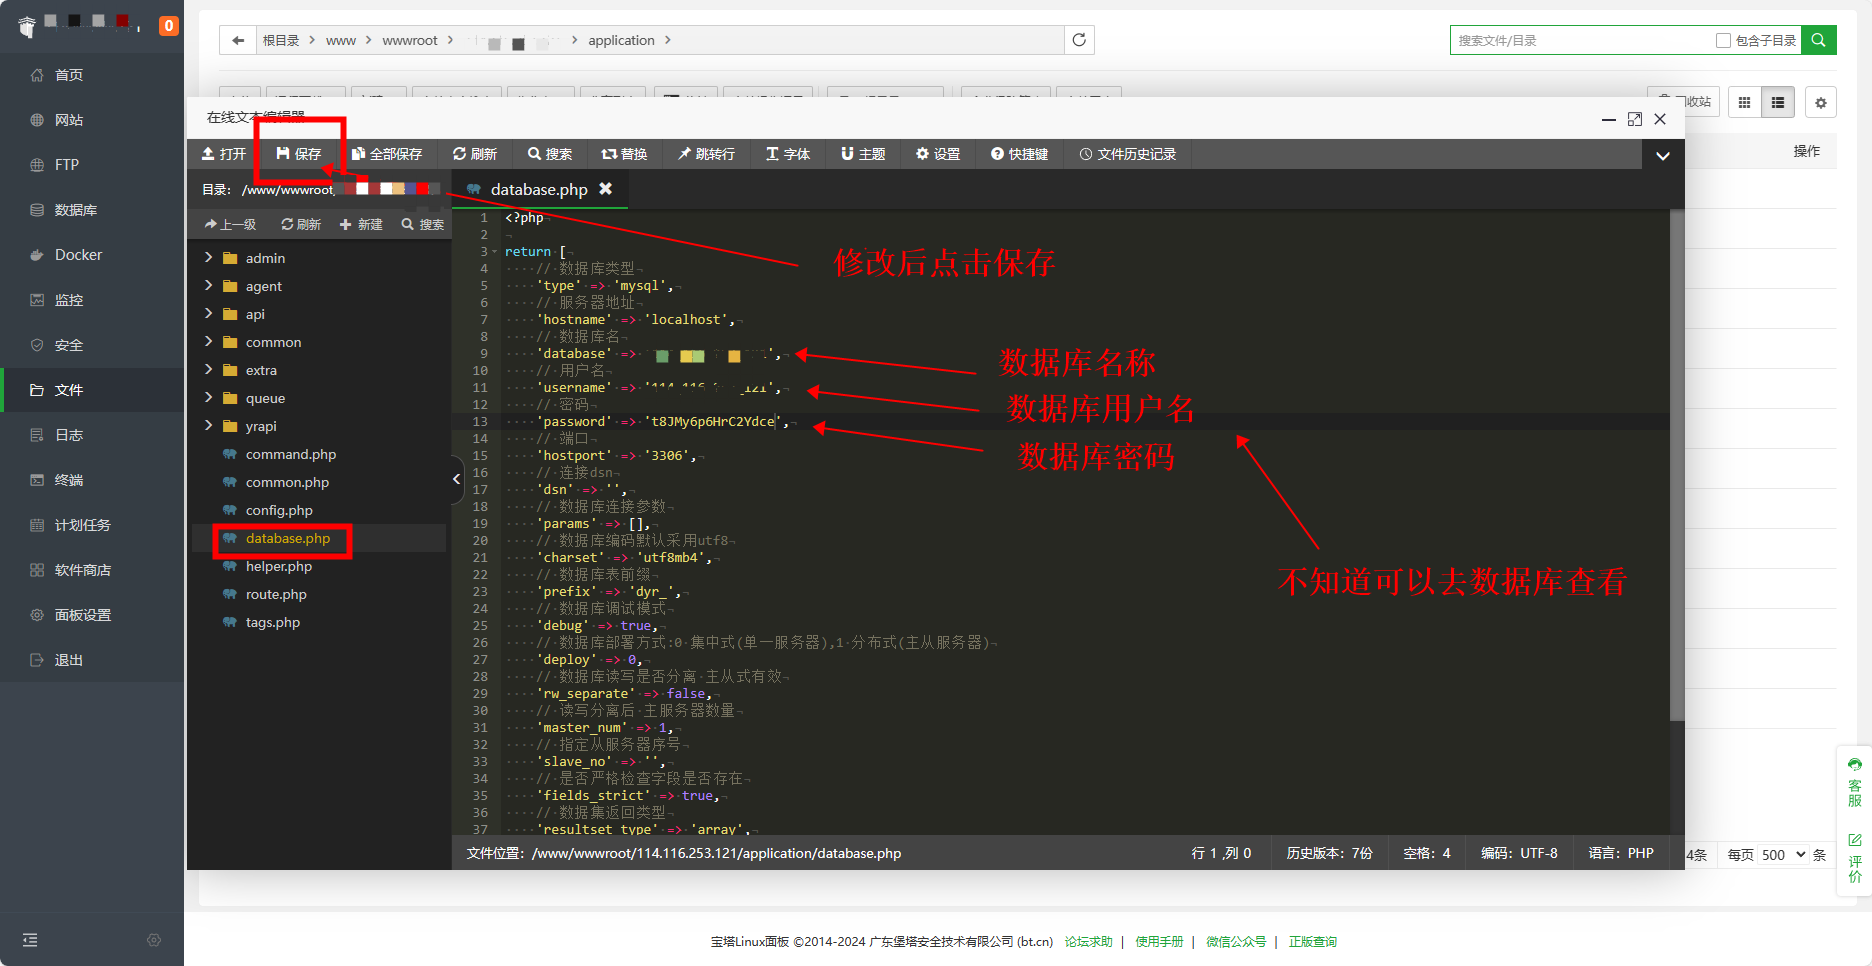Select the database.php editor tab
The height and width of the screenshot is (966, 1872).
538,189
